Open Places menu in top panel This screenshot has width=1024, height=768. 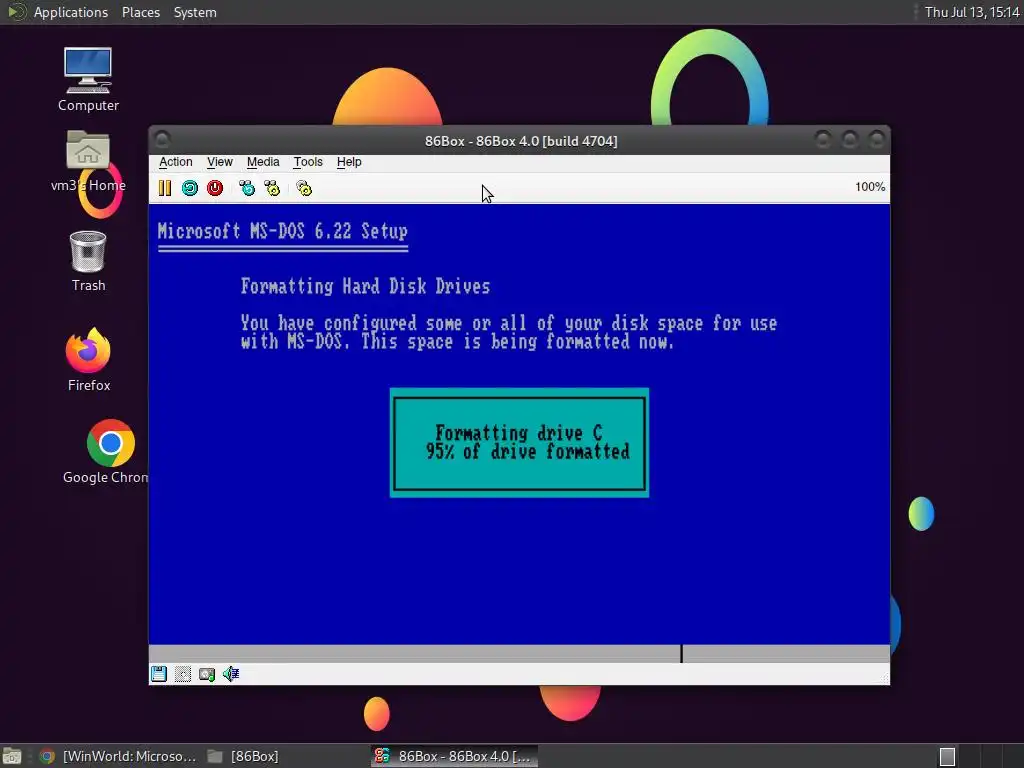click(141, 12)
